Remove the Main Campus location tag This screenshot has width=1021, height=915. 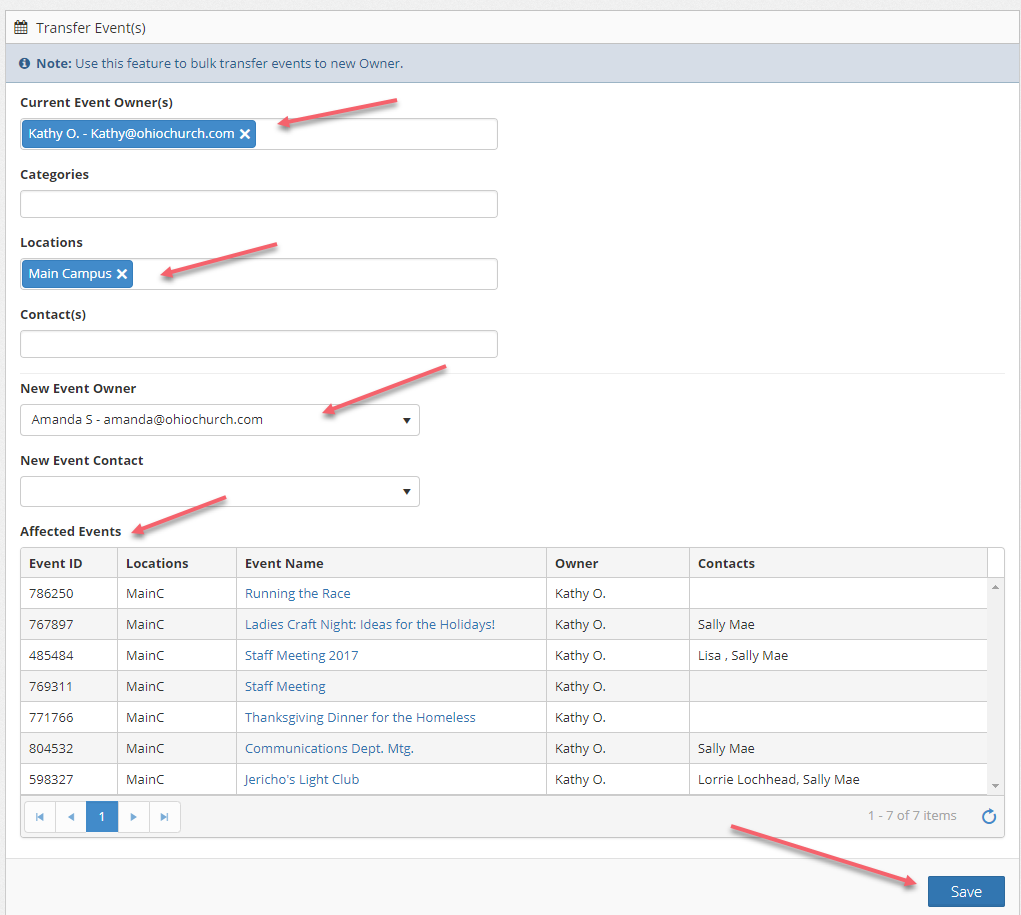122,274
